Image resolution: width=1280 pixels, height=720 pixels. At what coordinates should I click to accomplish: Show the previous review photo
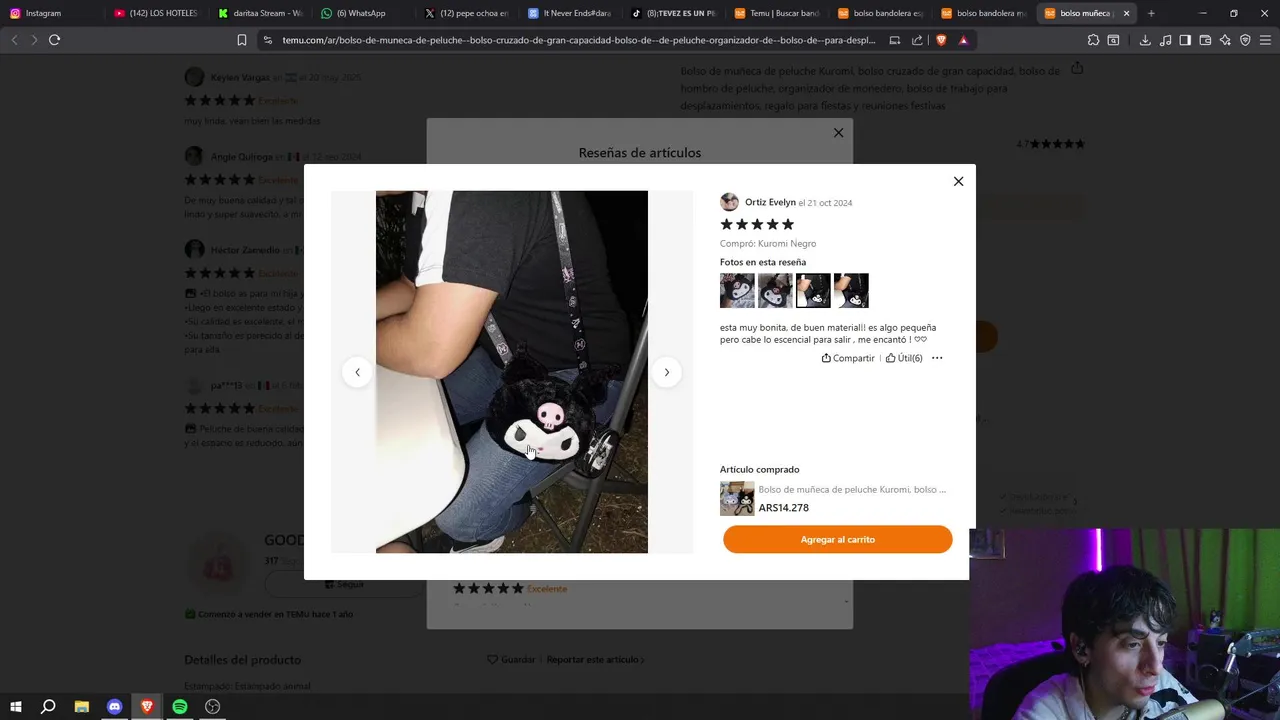click(357, 372)
